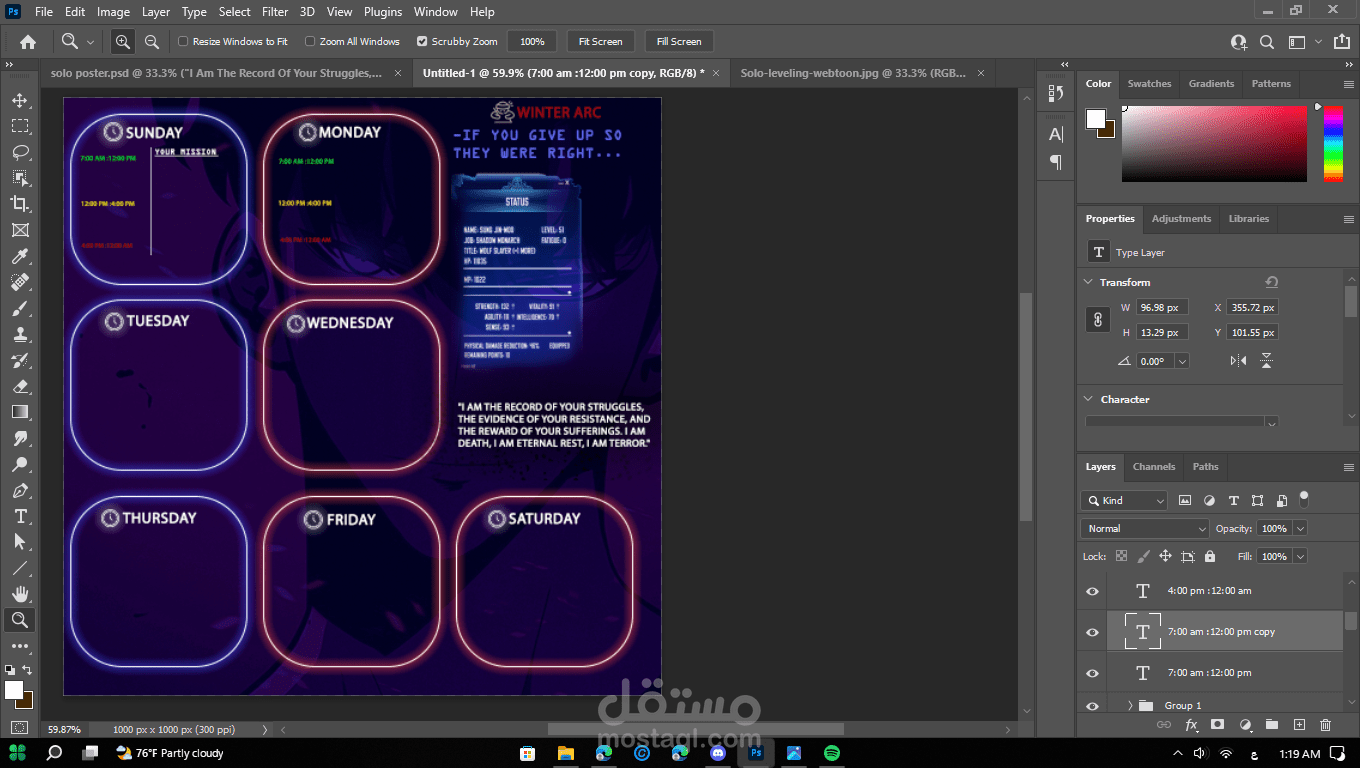The image size is (1360, 768).
Task: Open the Layer menu
Action: 155,12
